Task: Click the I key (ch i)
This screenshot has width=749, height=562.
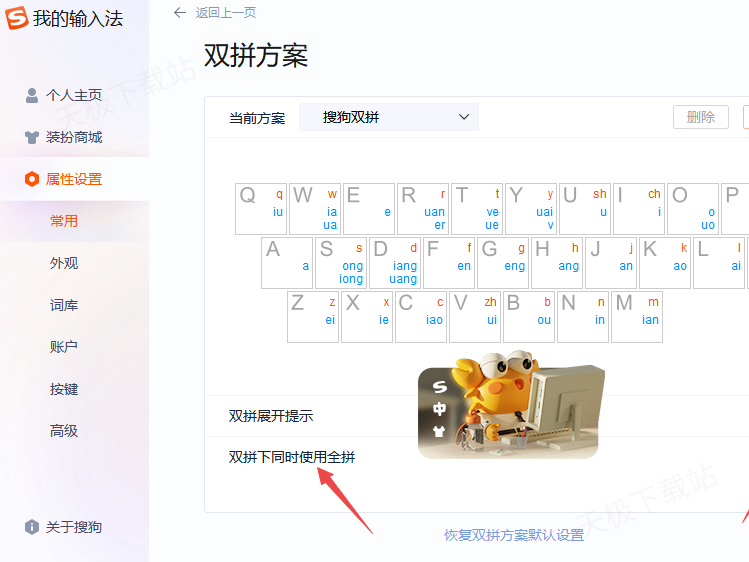Action: click(x=639, y=209)
